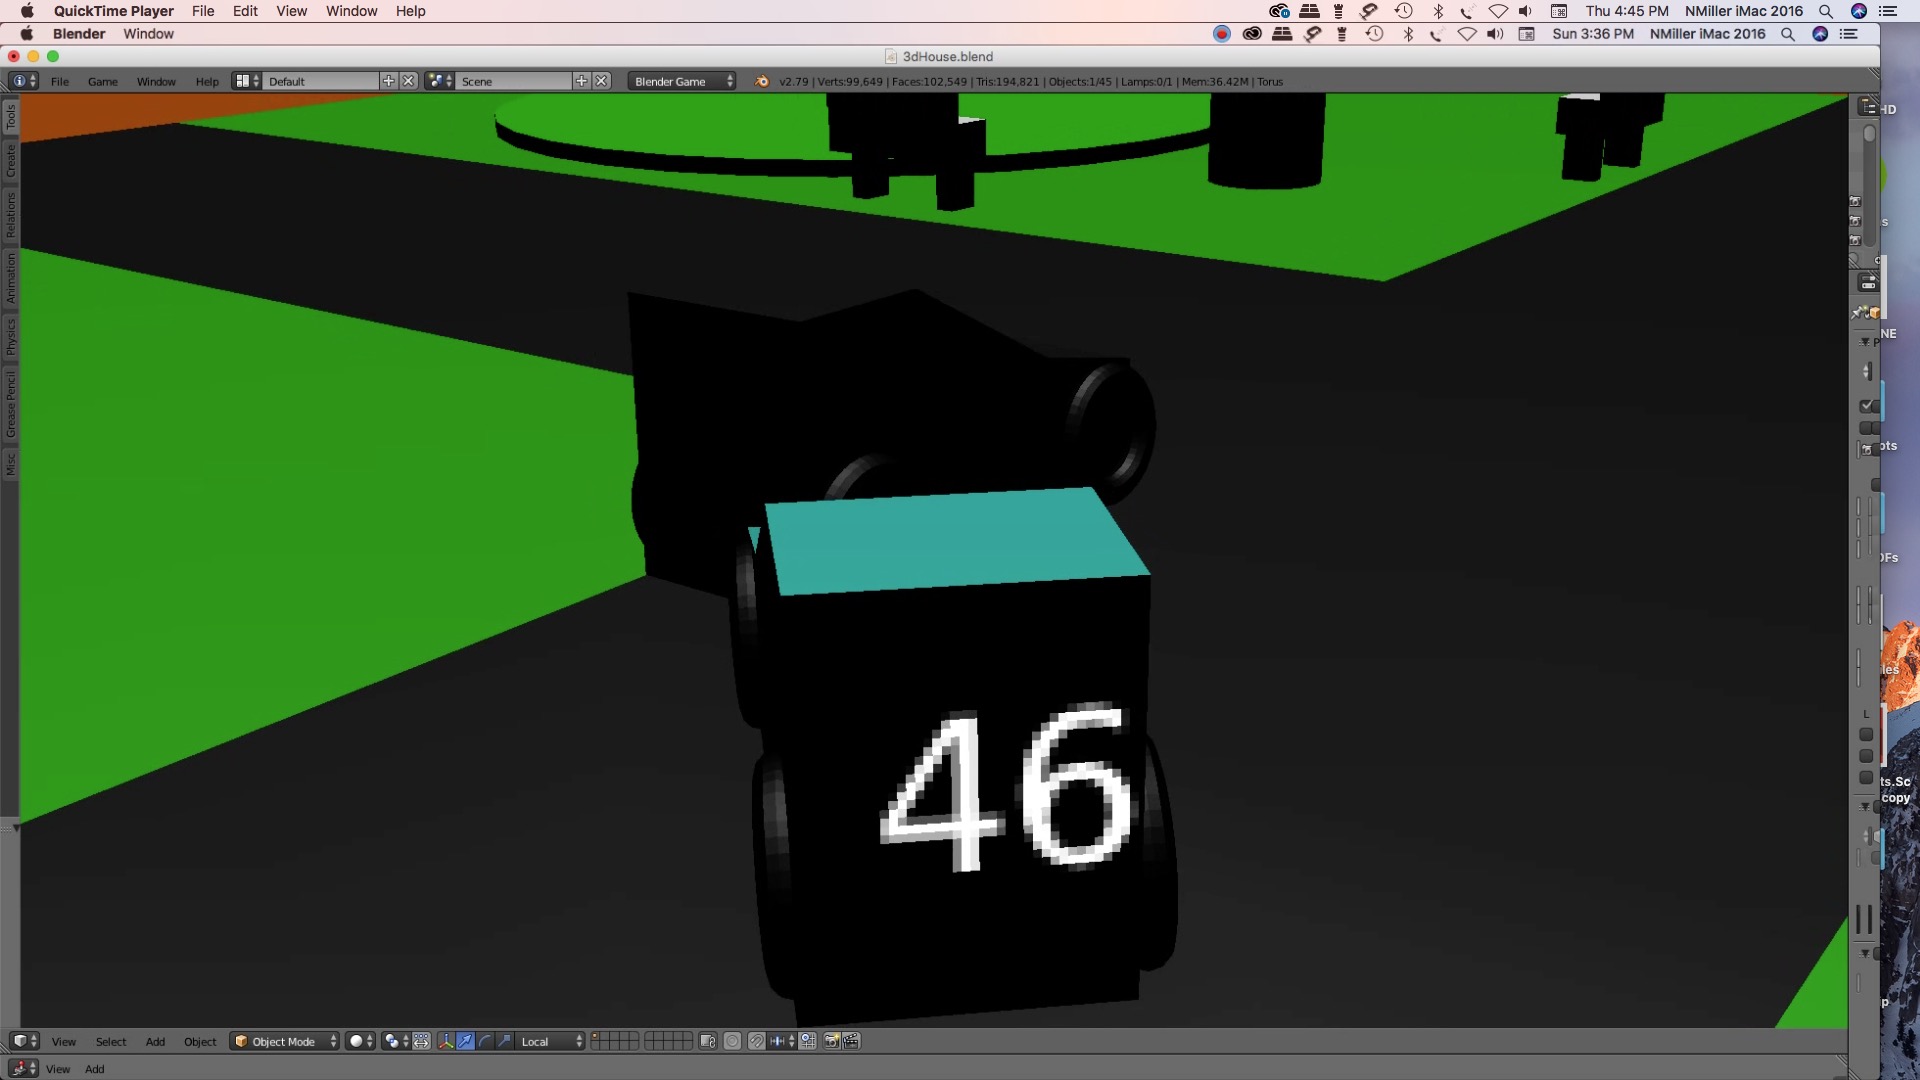
Task: Open the Blender Game engine dropdown
Action: pyautogui.click(x=682, y=81)
